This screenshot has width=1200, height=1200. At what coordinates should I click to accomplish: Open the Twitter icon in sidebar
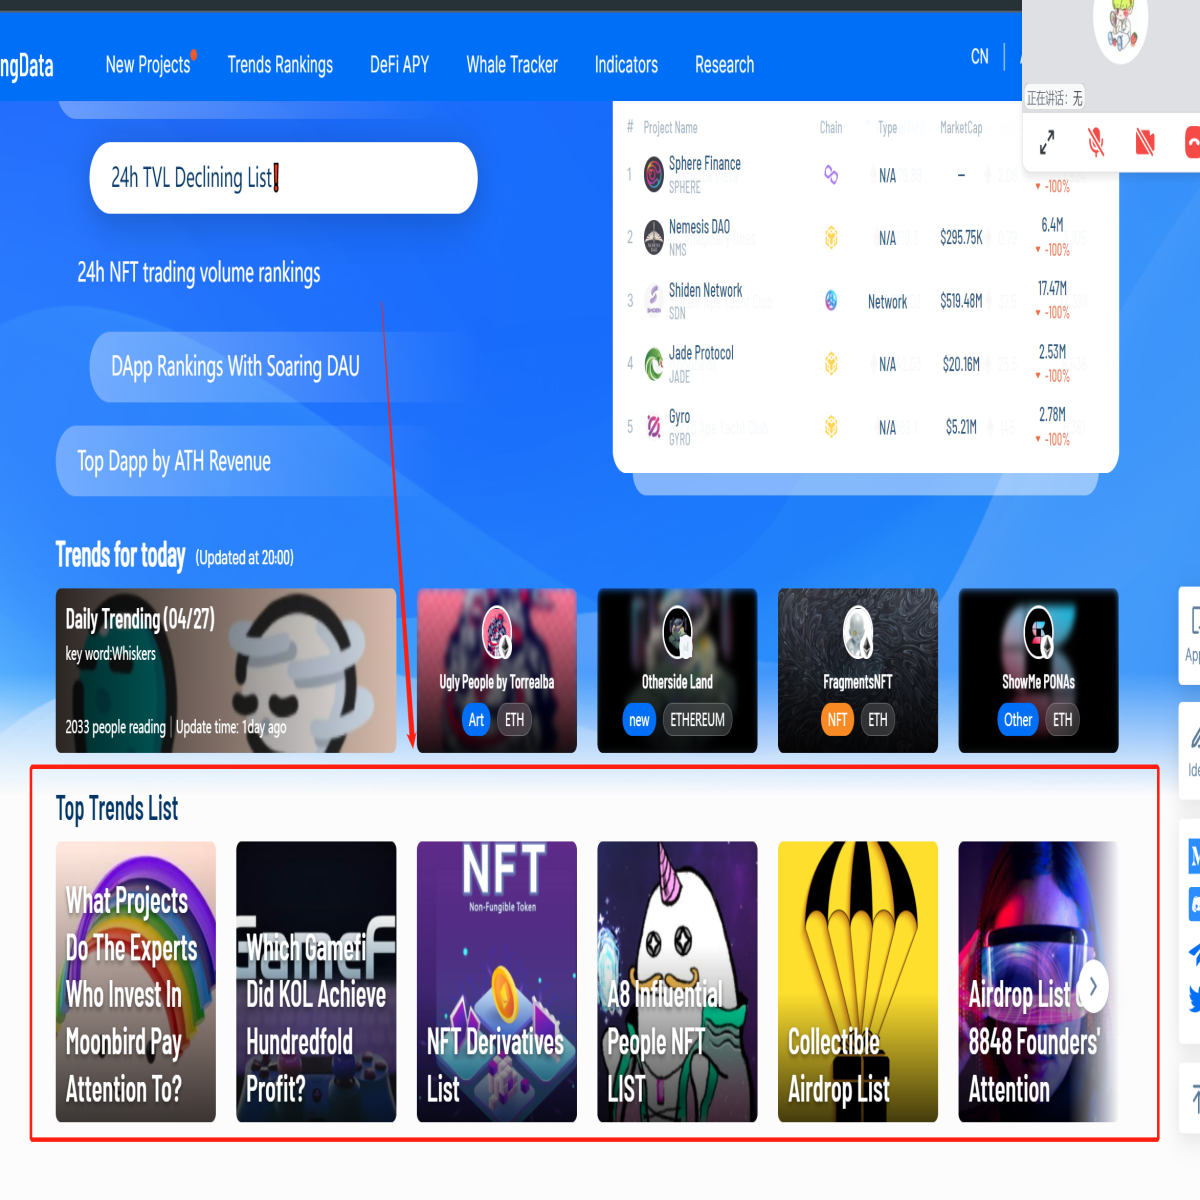click(1195, 998)
